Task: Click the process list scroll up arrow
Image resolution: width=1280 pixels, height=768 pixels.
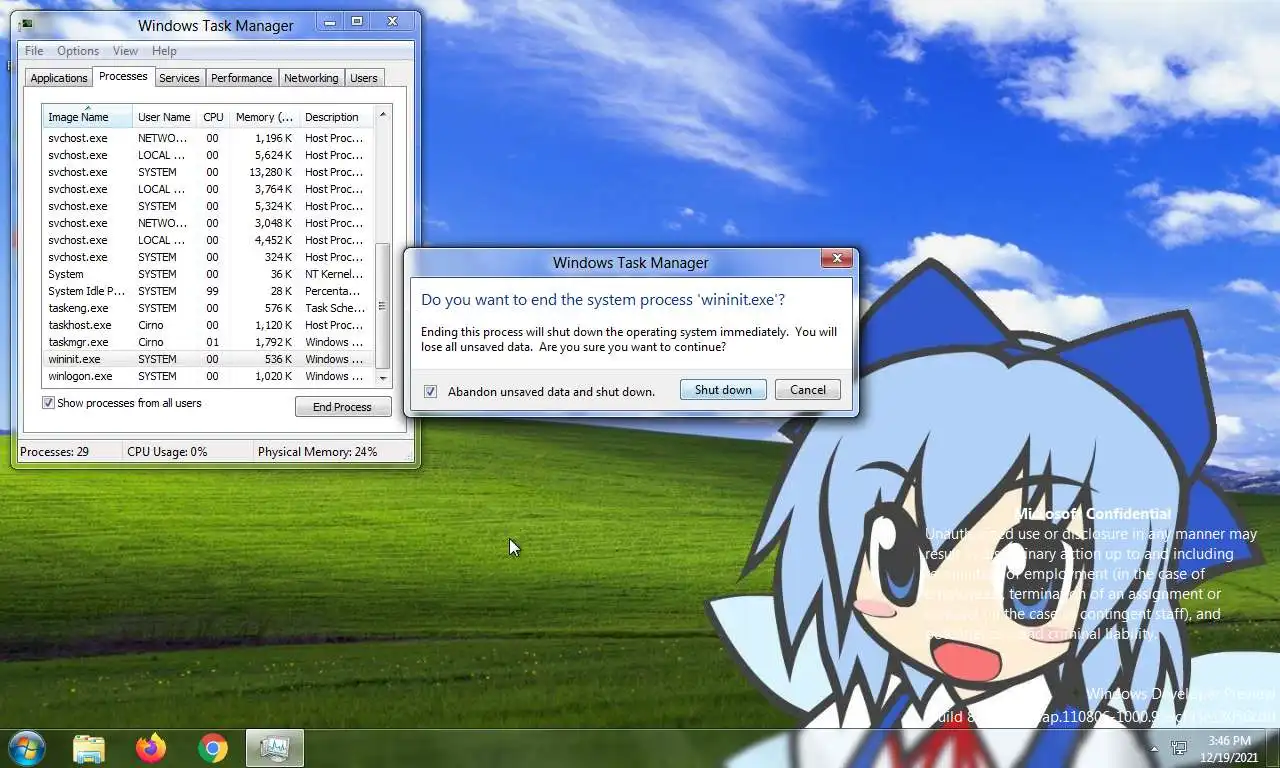Action: click(382, 115)
